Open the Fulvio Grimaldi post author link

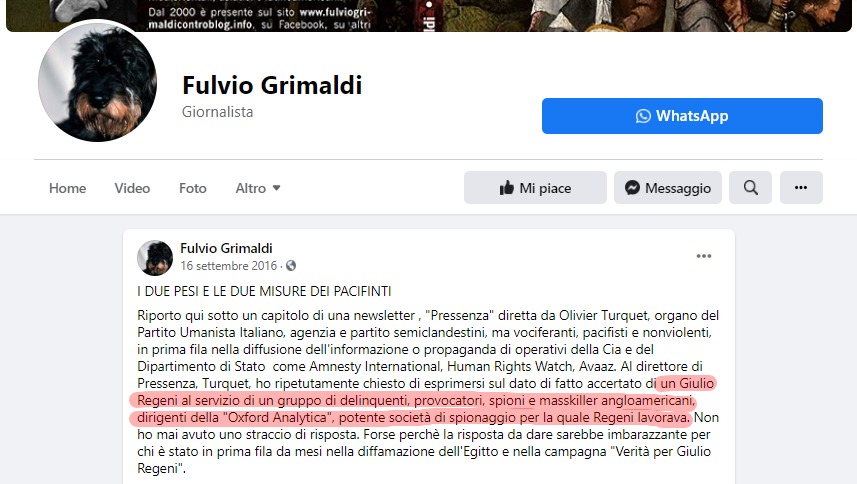[x=226, y=248]
